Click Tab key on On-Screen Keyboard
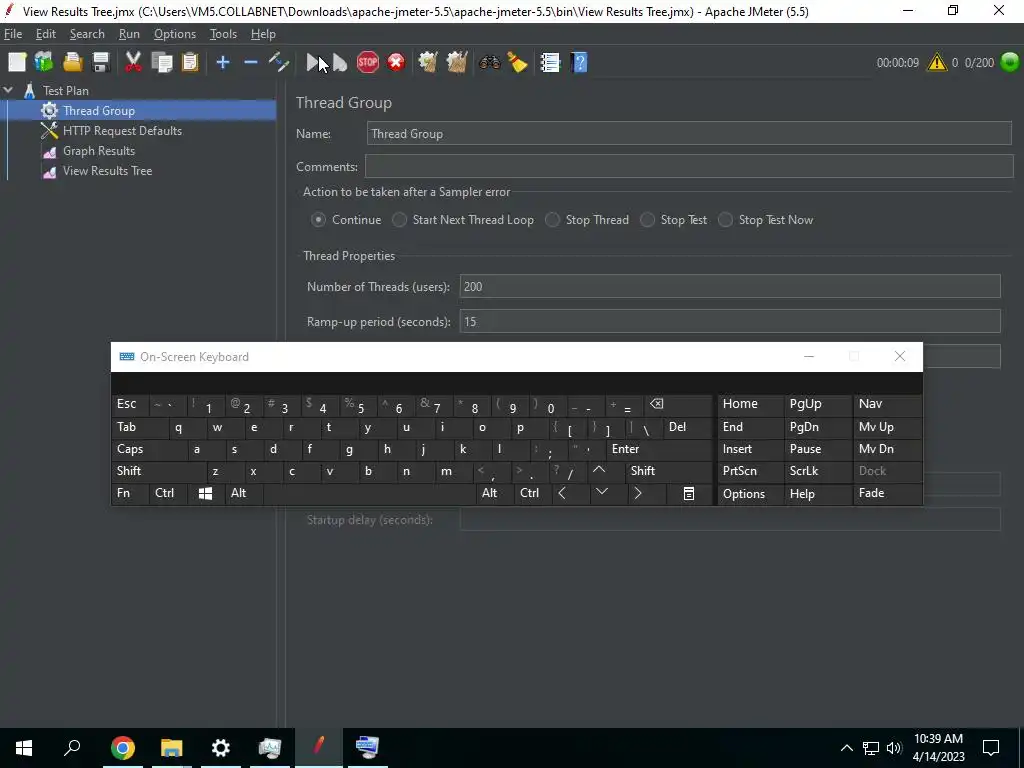Viewport: 1024px width, 768px height. [139, 427]
